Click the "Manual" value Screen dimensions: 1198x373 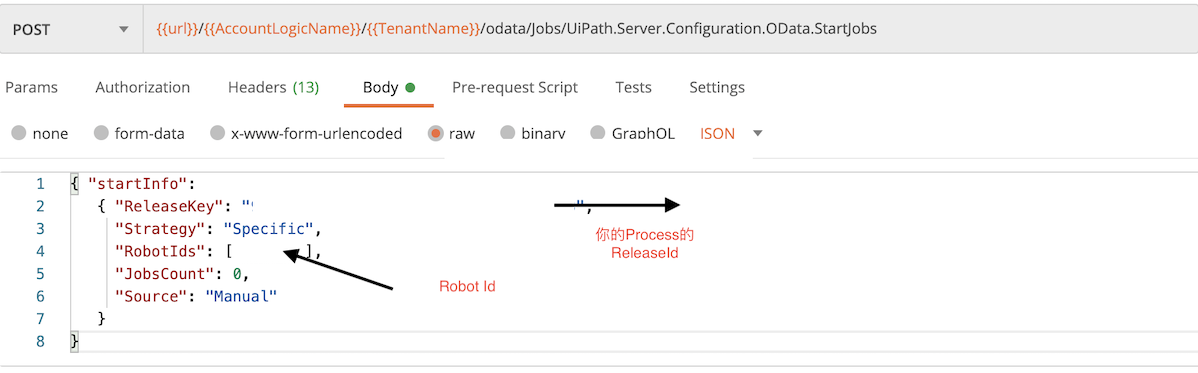point(241,296)
